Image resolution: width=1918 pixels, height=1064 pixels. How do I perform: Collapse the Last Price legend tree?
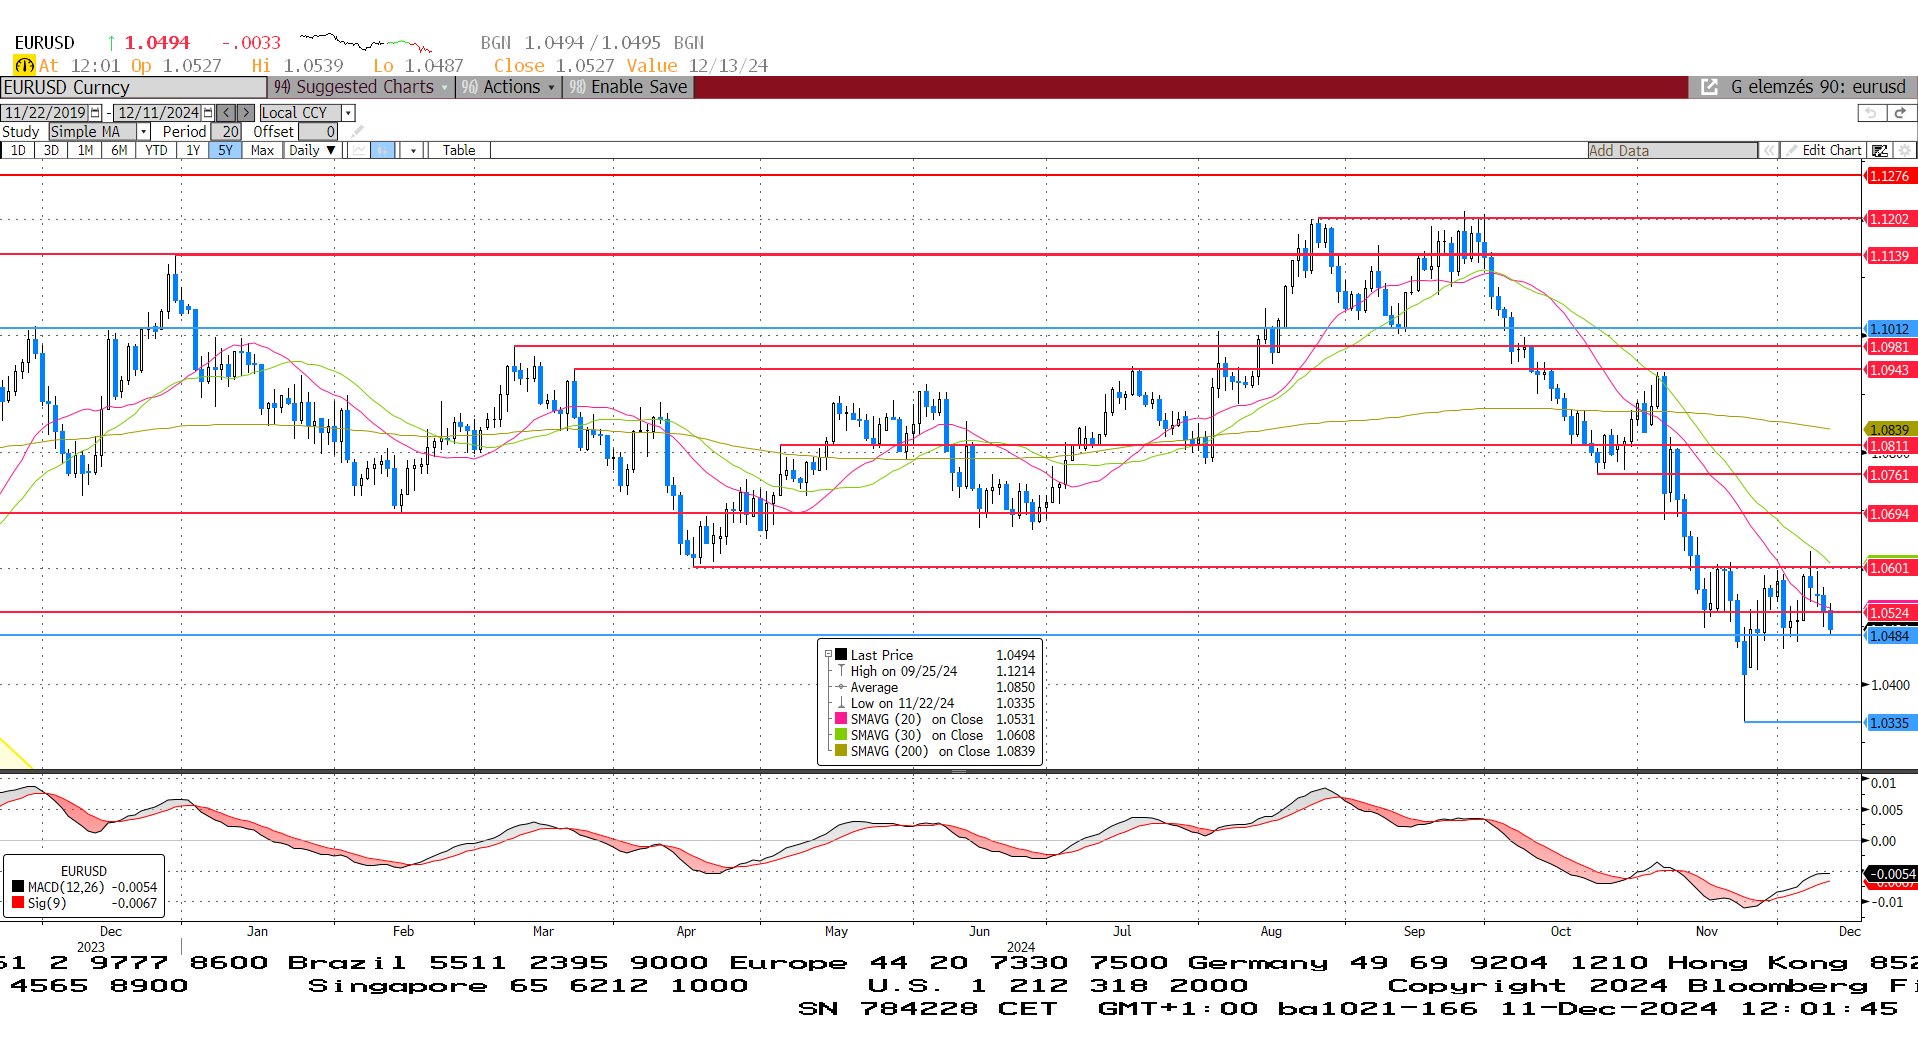828,655
